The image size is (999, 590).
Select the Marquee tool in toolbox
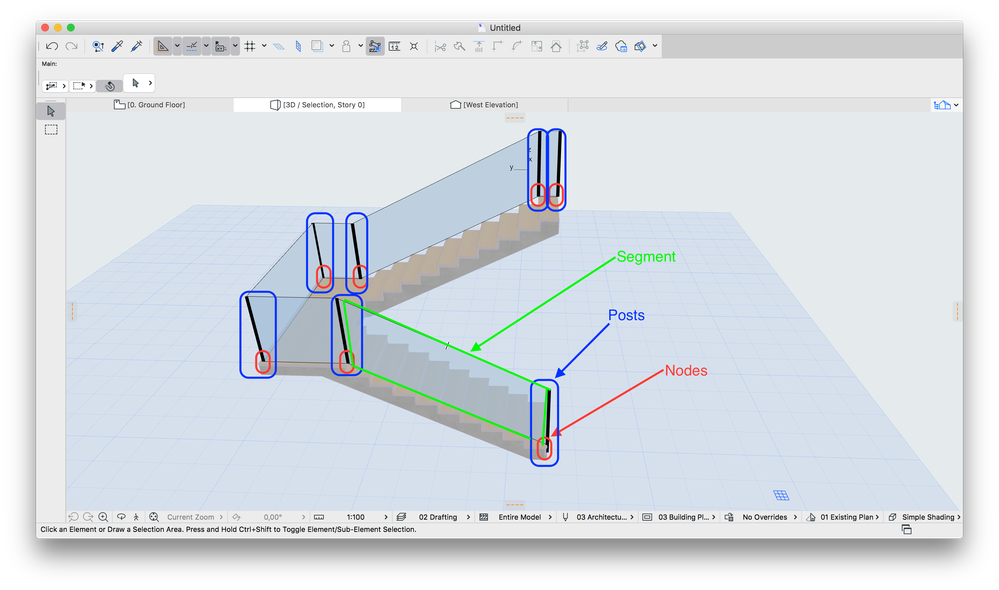tap(51, 130)
